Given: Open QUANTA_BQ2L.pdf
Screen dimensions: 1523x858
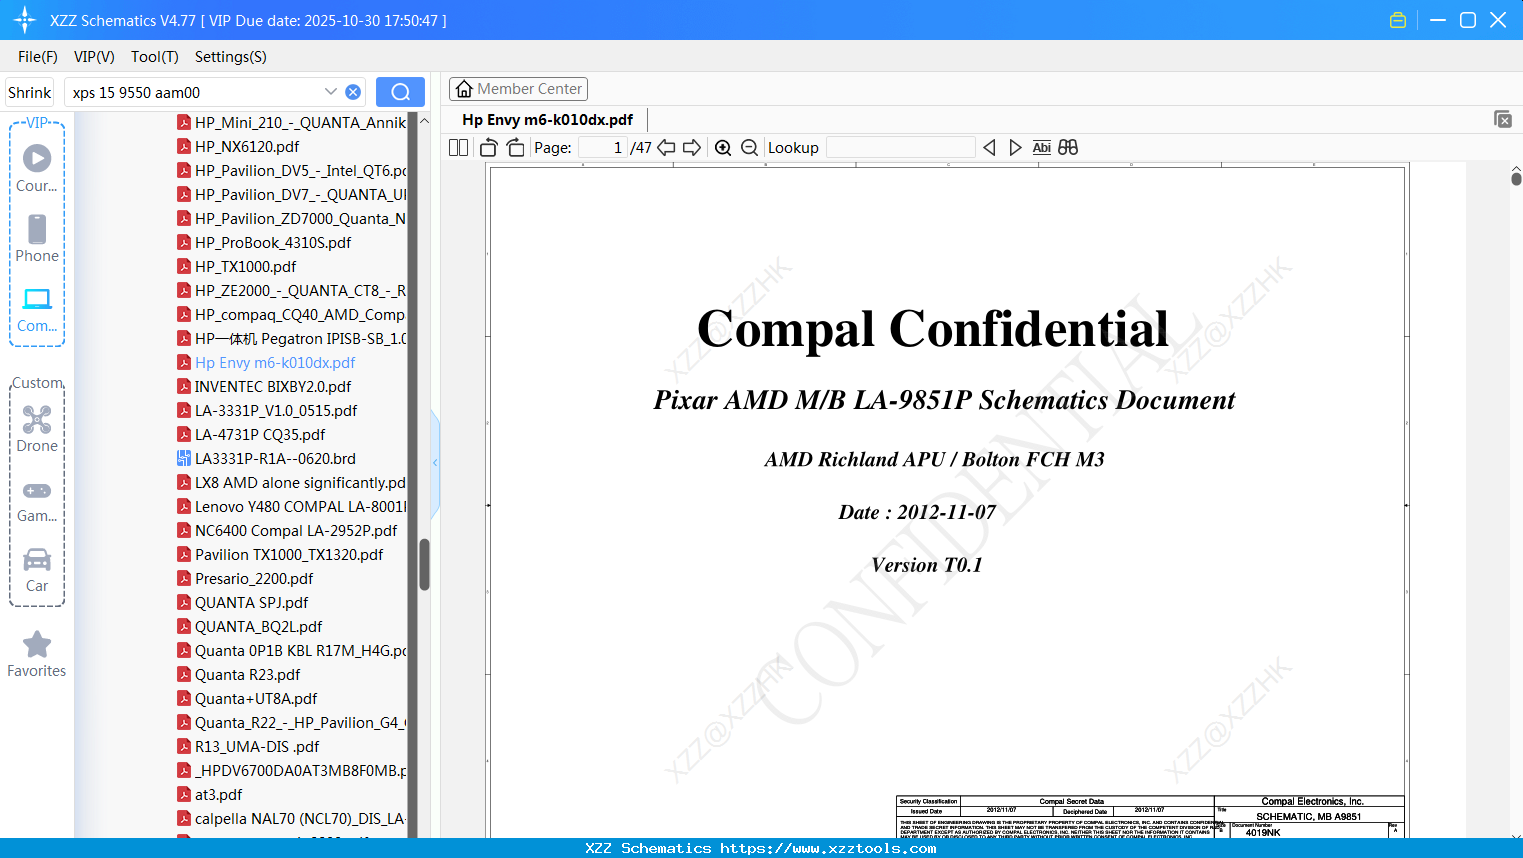Looking at the screenshot, I should coord(258,627).
